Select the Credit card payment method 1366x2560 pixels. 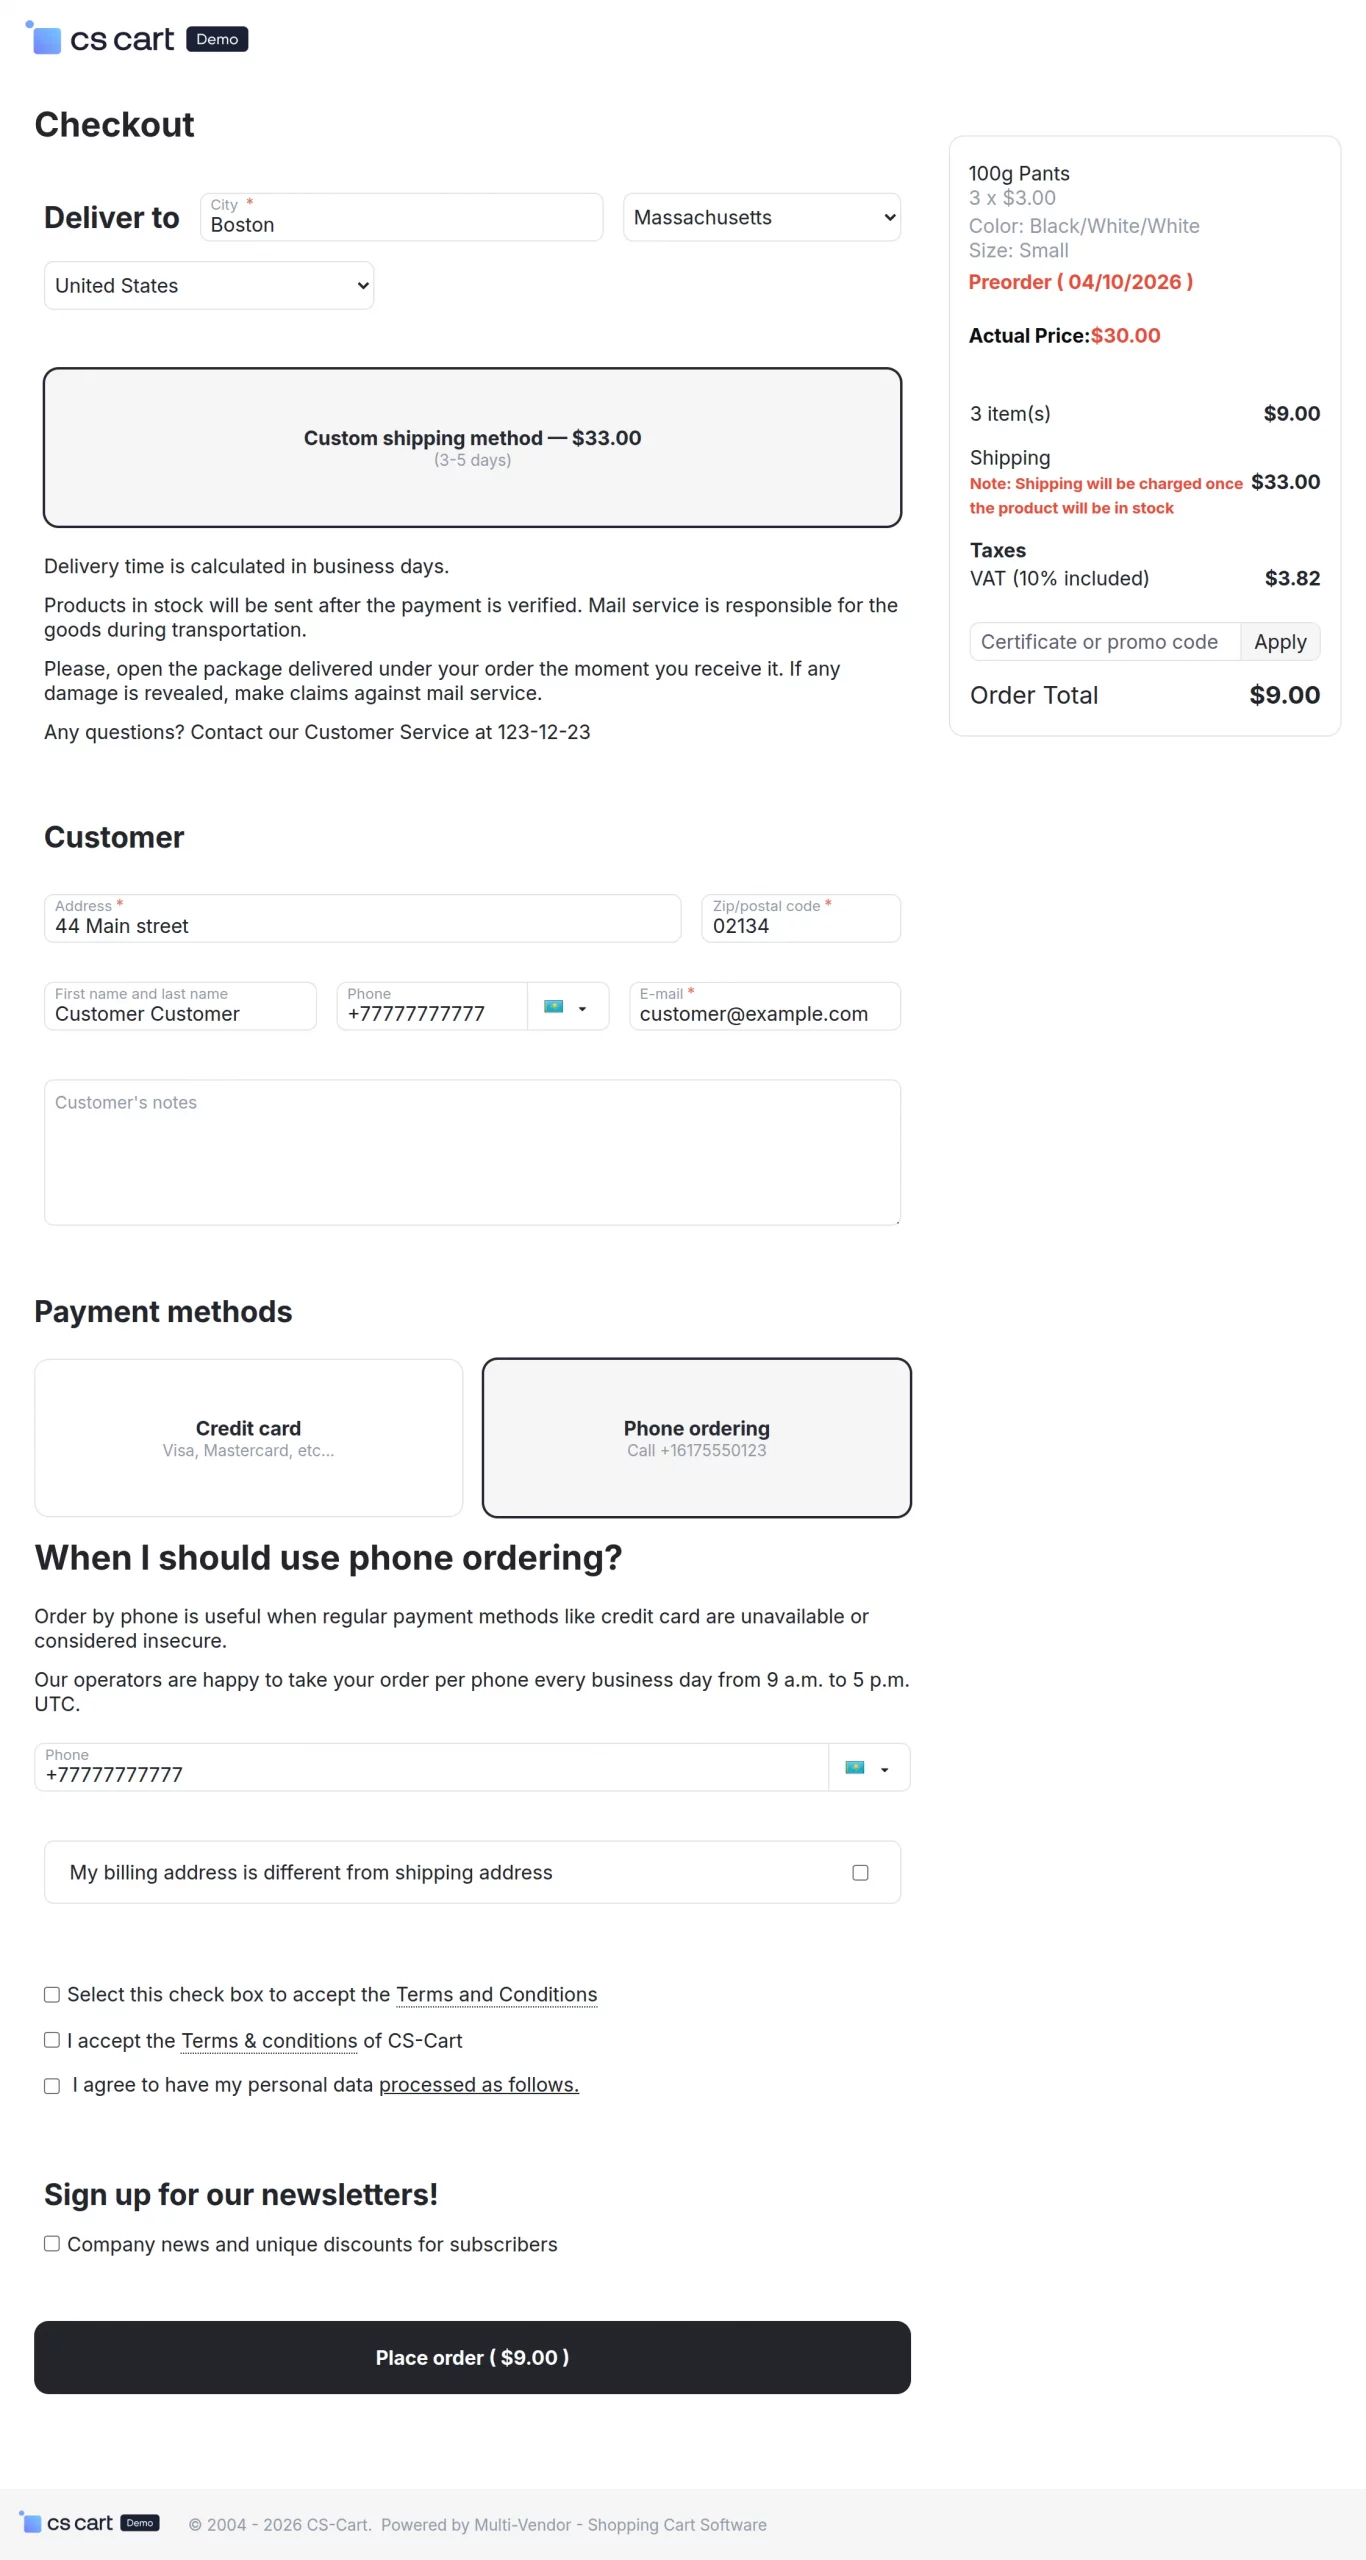coord(248,1437)
